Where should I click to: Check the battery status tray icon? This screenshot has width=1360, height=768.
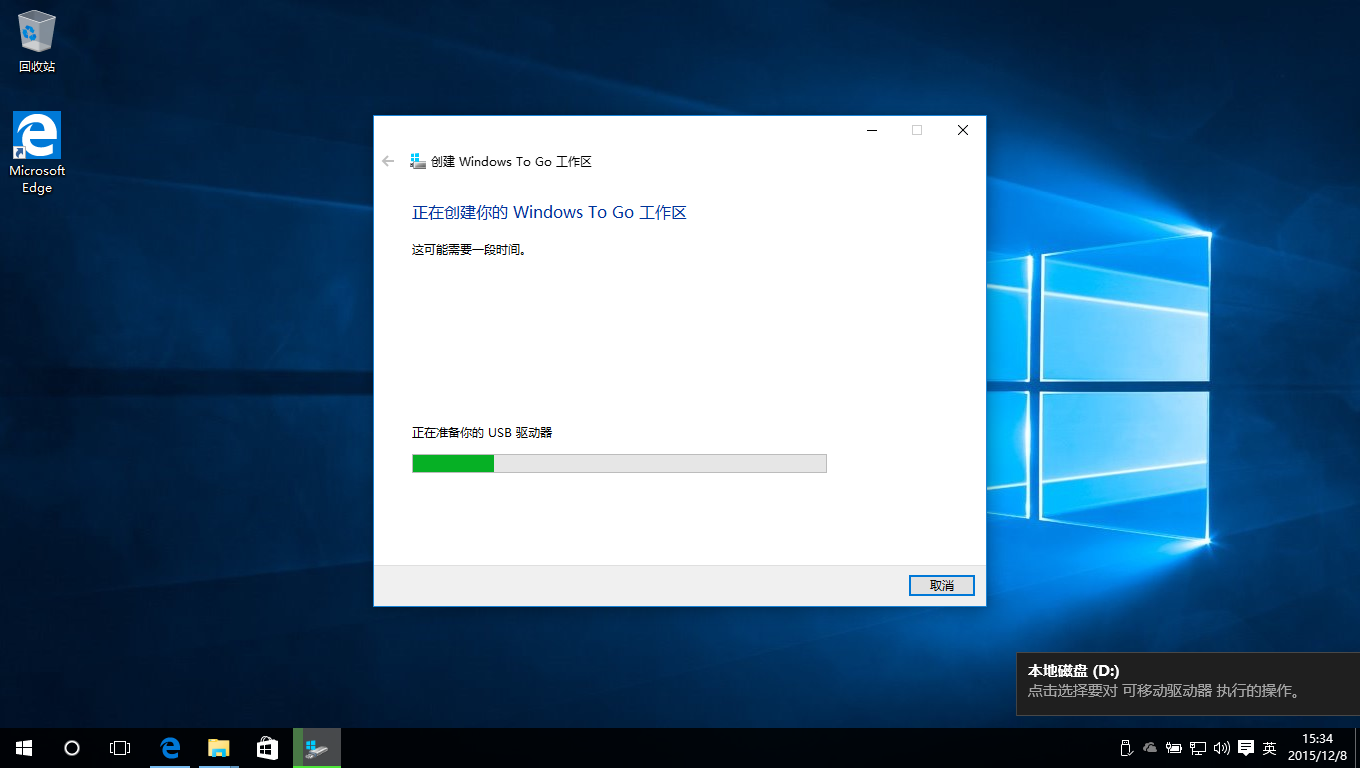click(1174, 747)
